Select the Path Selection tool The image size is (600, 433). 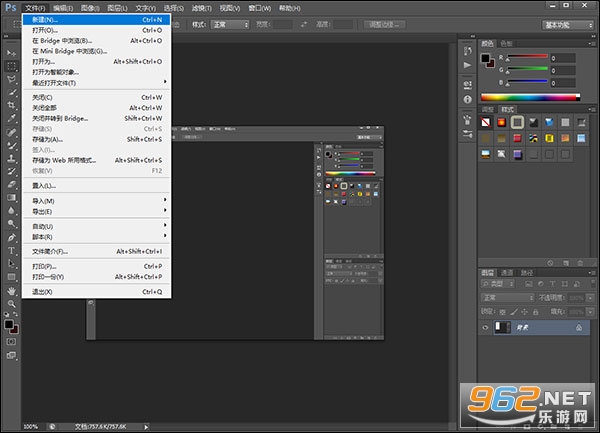tap(11, 264)
